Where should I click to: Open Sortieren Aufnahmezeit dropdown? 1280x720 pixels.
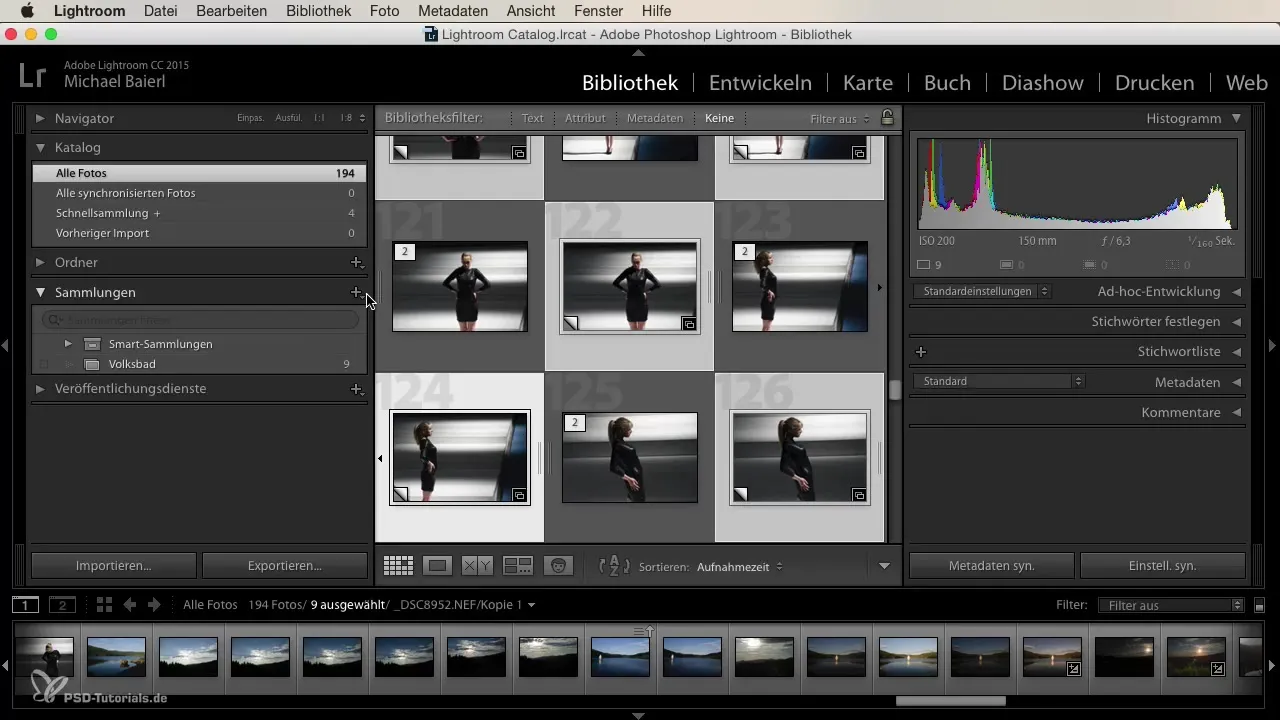(x=740, y=567)
